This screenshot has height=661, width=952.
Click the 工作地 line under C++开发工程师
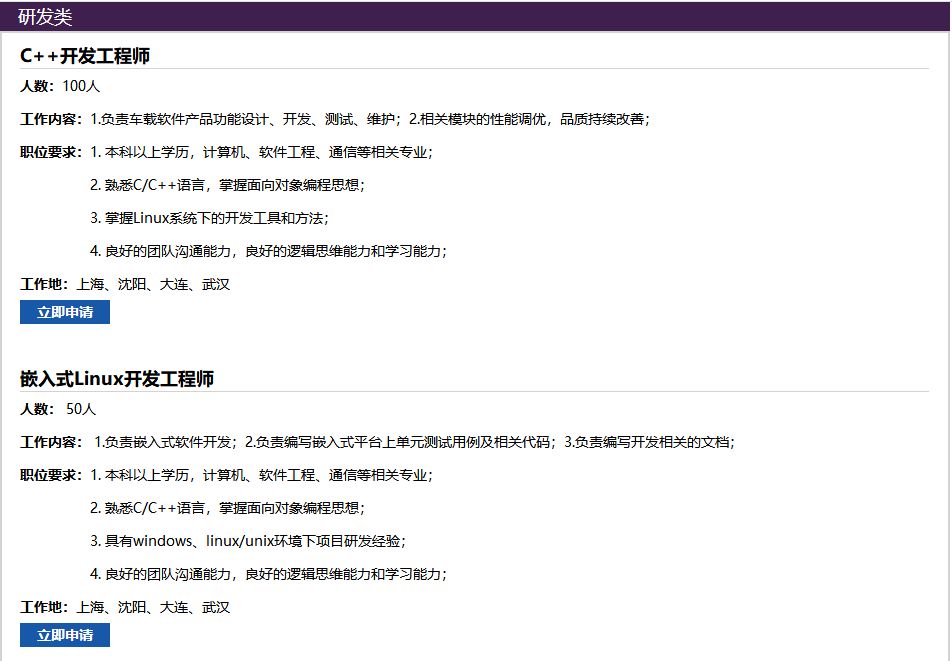pos(44,284)
